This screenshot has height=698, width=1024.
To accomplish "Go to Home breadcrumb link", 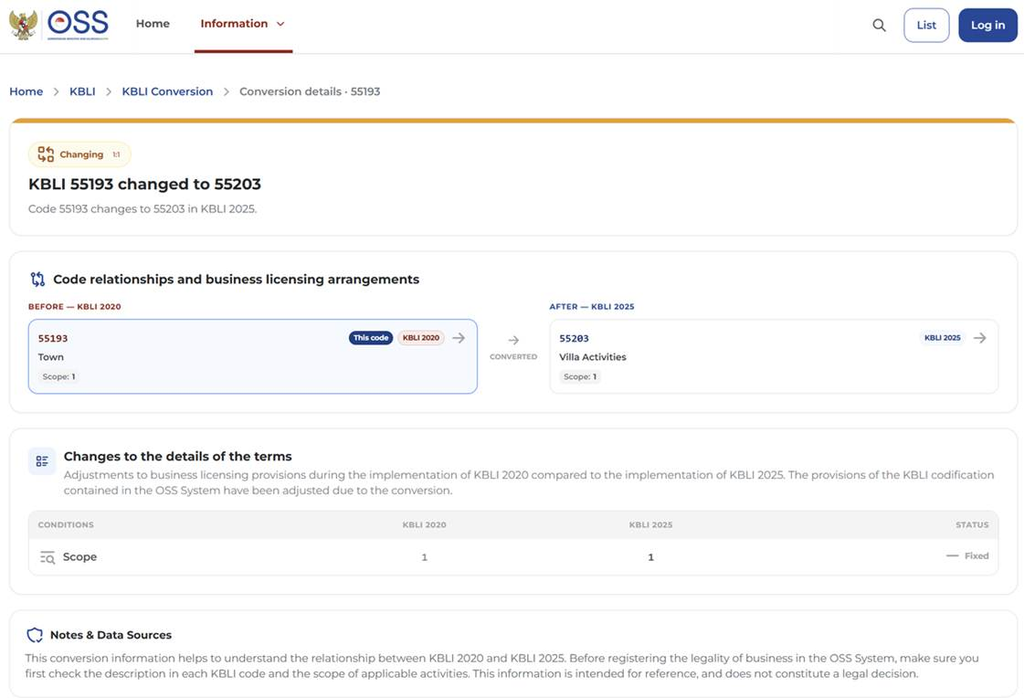I will coord(26,91).
